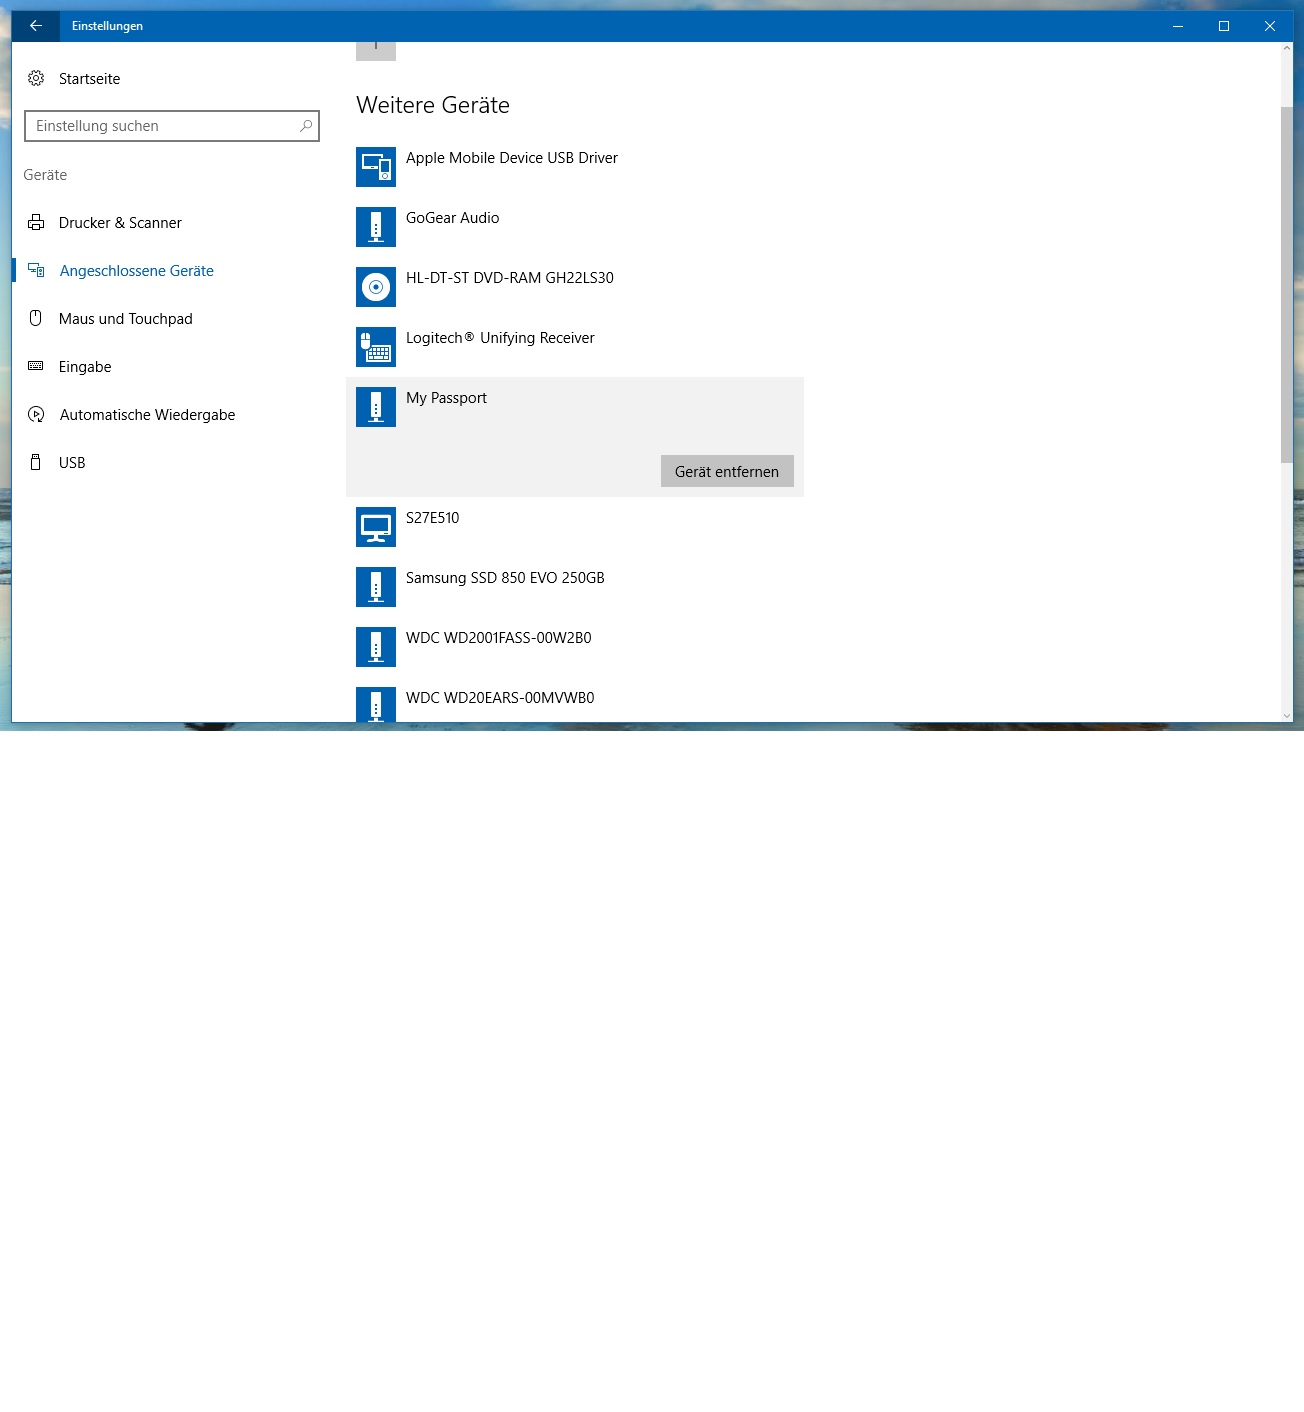Select GoGear Audio device name
Image resolution: width=1304 pixels, height=1412 pixels.
tap(452, 218)
